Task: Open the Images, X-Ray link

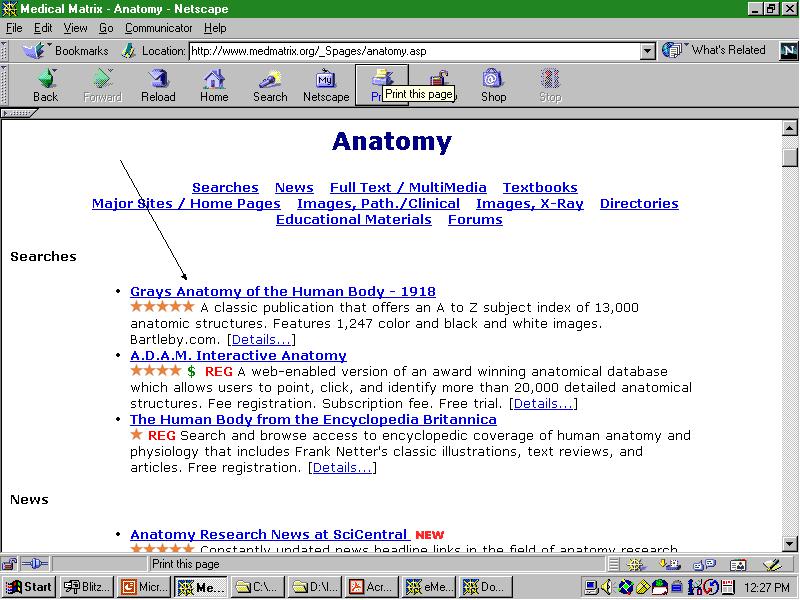Action: click(530, 204)
